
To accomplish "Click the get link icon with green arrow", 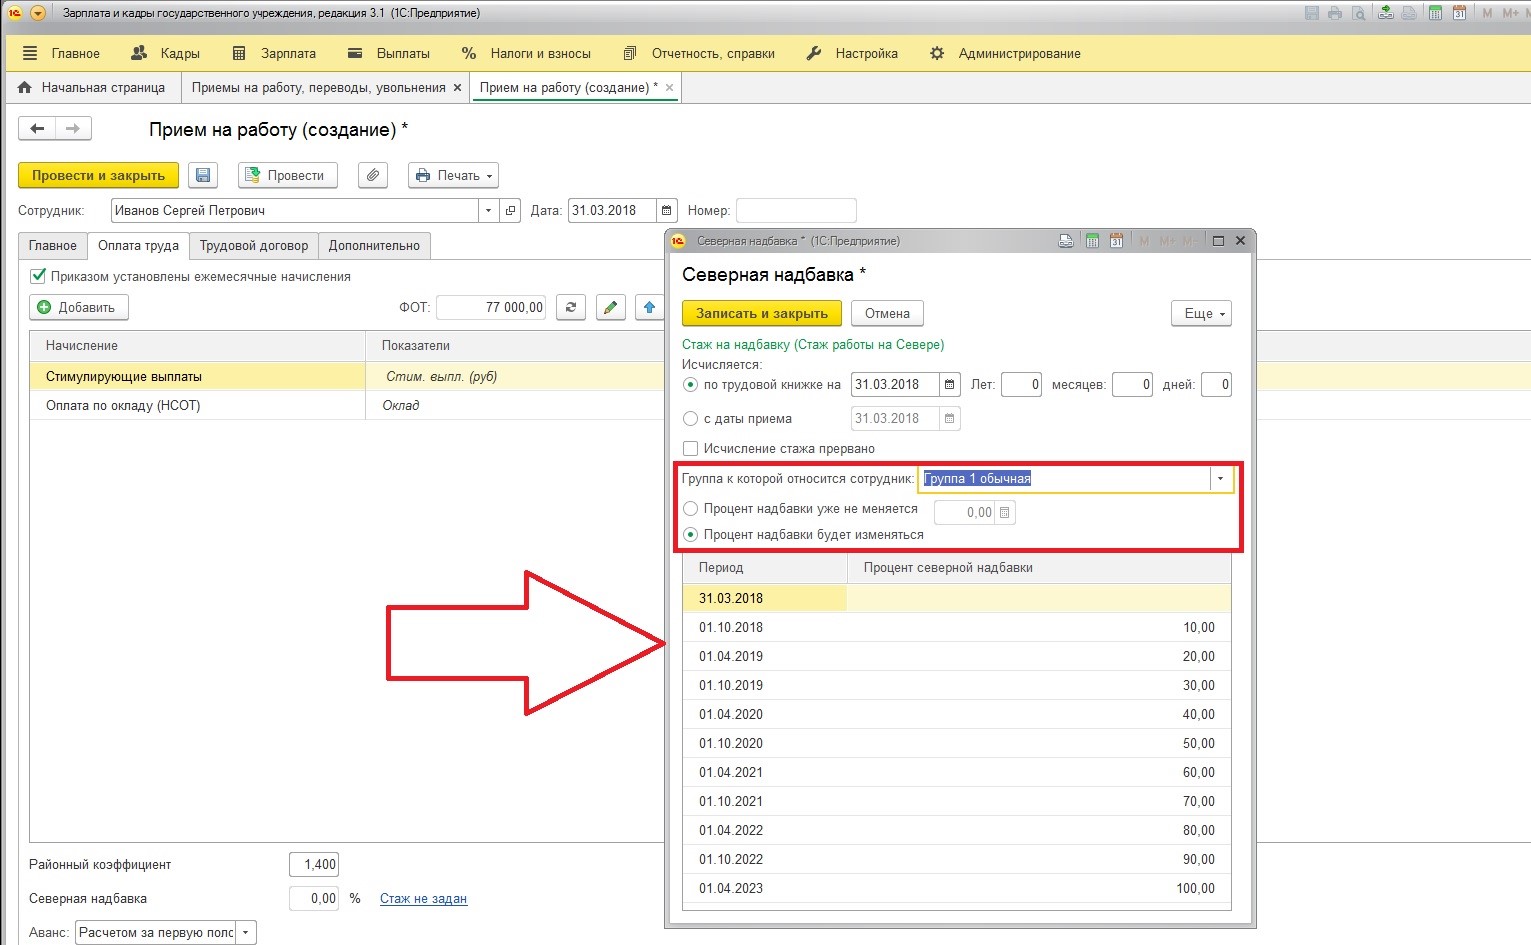I will pos(1386,13).
